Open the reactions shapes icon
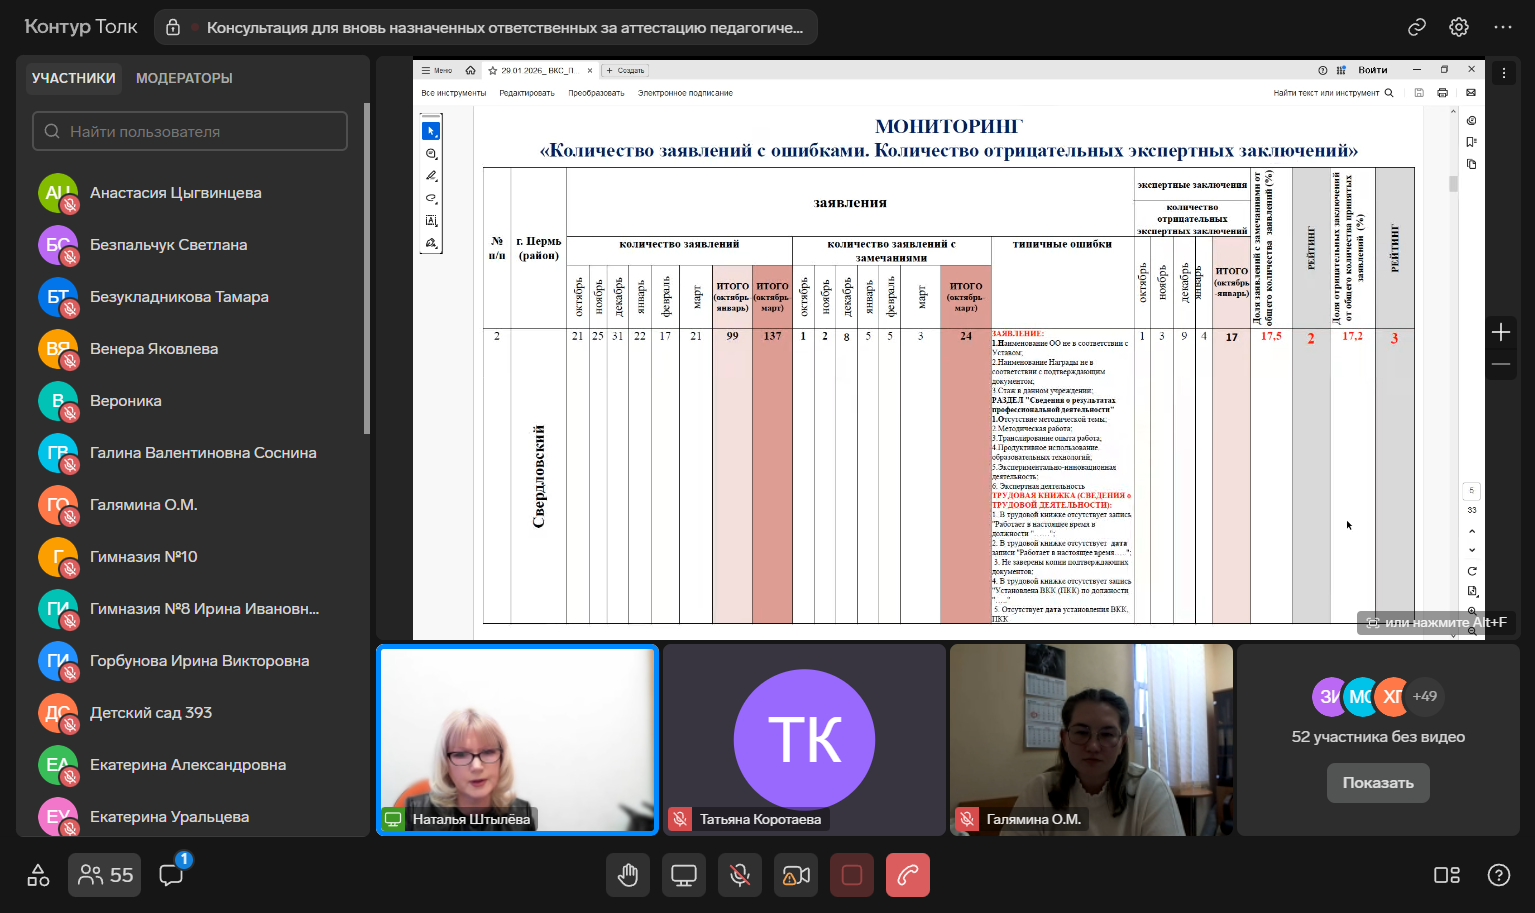This screenshot has width=1535, height=913. 38,875
